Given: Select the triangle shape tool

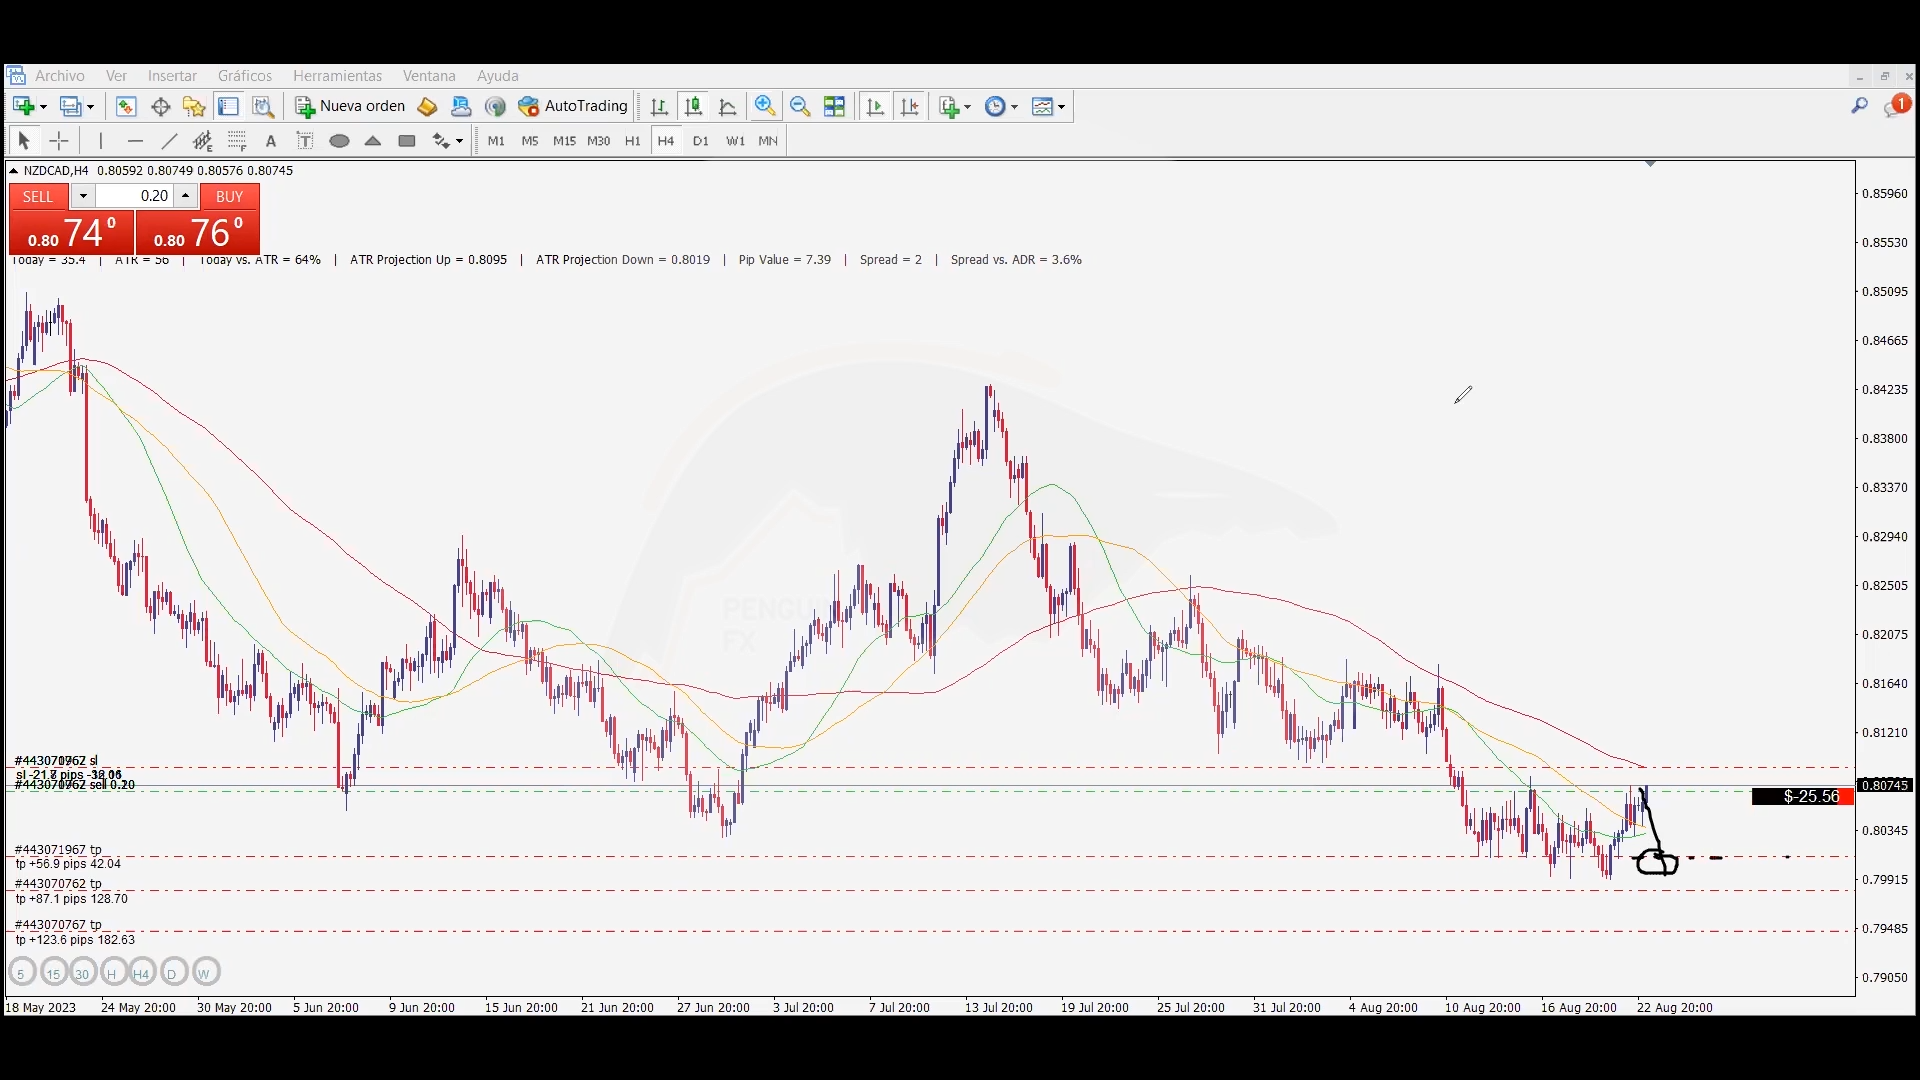Looking at the screenshot, I should (373, 141).
